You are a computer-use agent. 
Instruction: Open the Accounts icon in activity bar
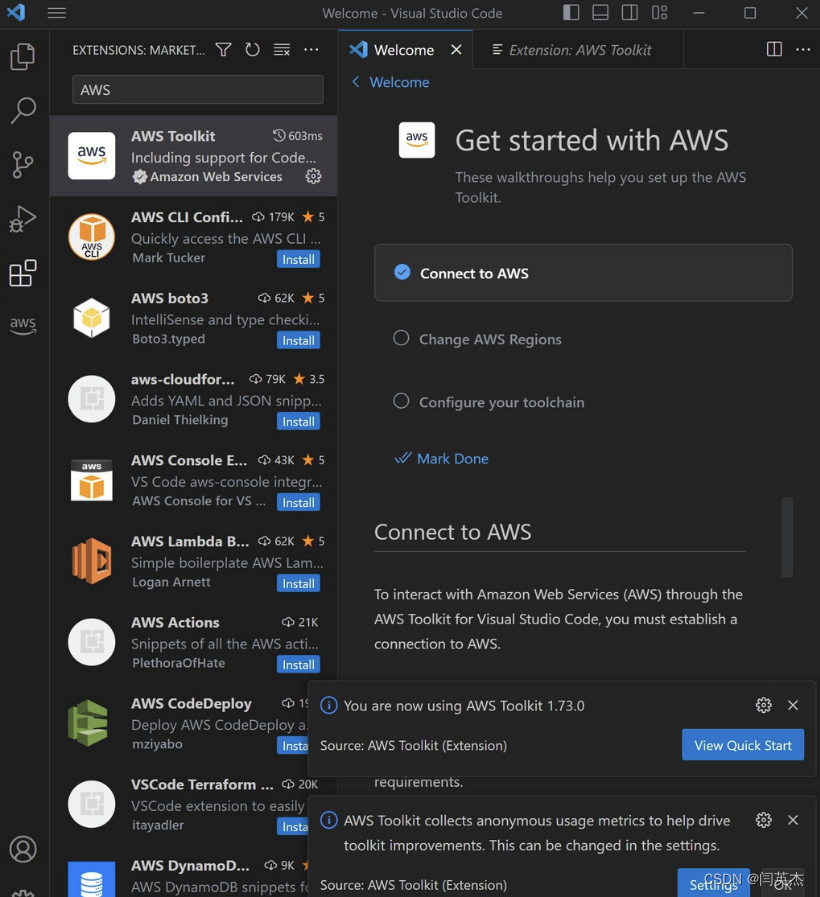tap(23, 849)
